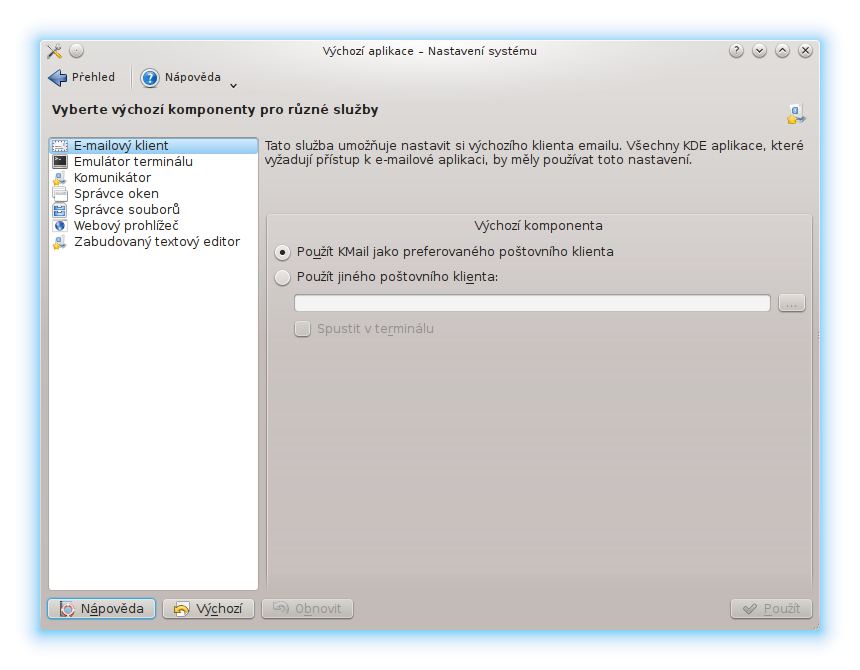Select the Webový prohlížeč globe icon
Screen dimensions: 860x670
click(x=60, y=225)
